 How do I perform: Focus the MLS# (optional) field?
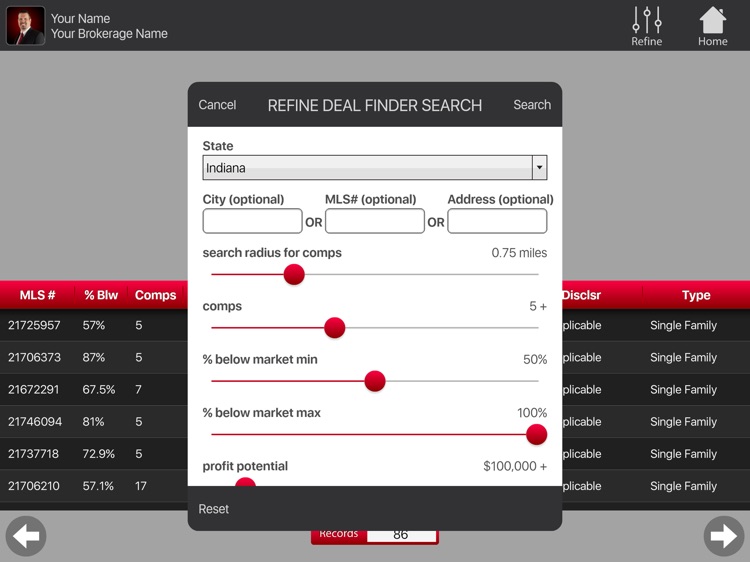(x=375, y=221)
